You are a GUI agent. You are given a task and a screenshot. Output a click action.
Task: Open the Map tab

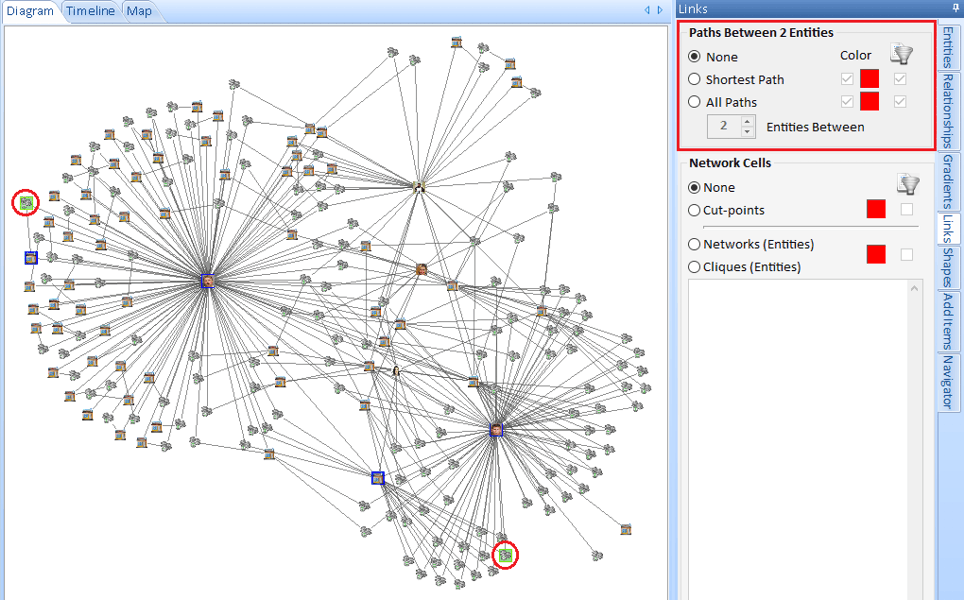click(139, 11)
